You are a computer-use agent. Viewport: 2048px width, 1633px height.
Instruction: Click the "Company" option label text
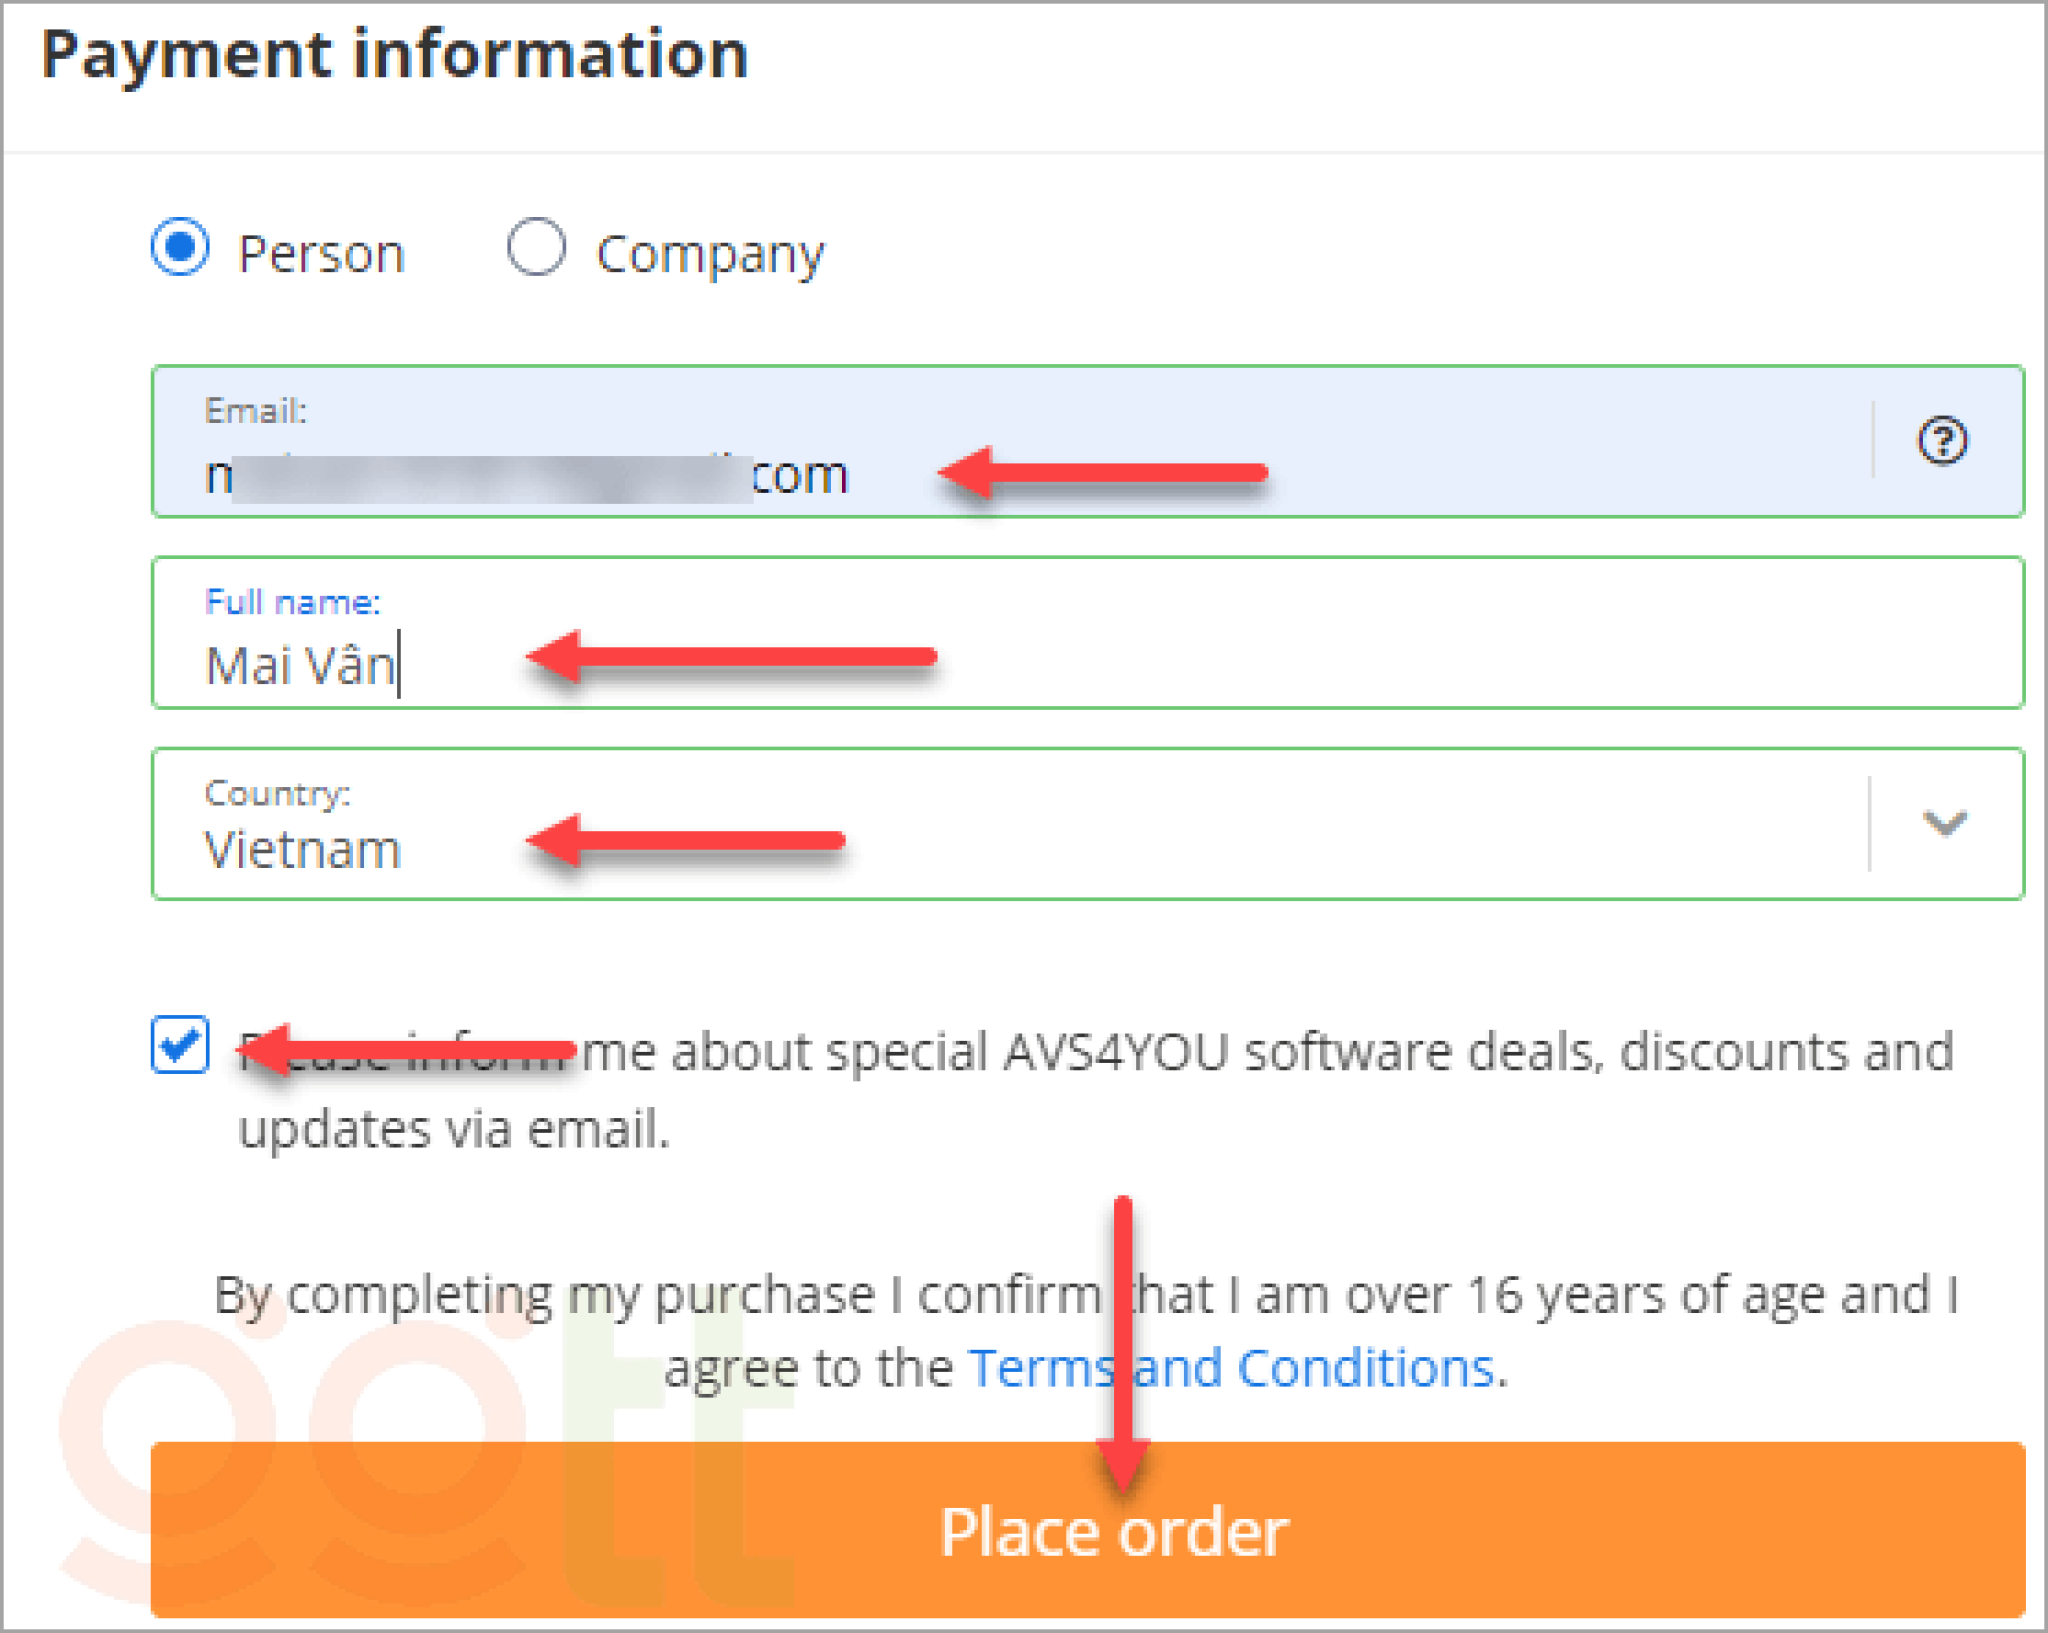pos(709,254)
